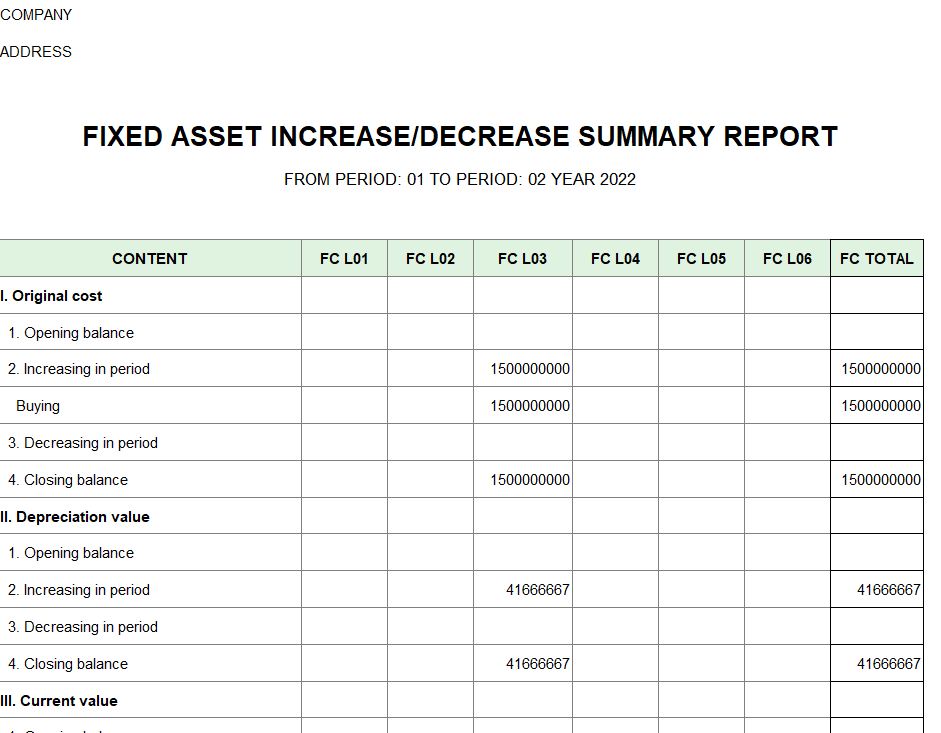
Task: Click the FC L06 column header
Action: click(787, 259)
